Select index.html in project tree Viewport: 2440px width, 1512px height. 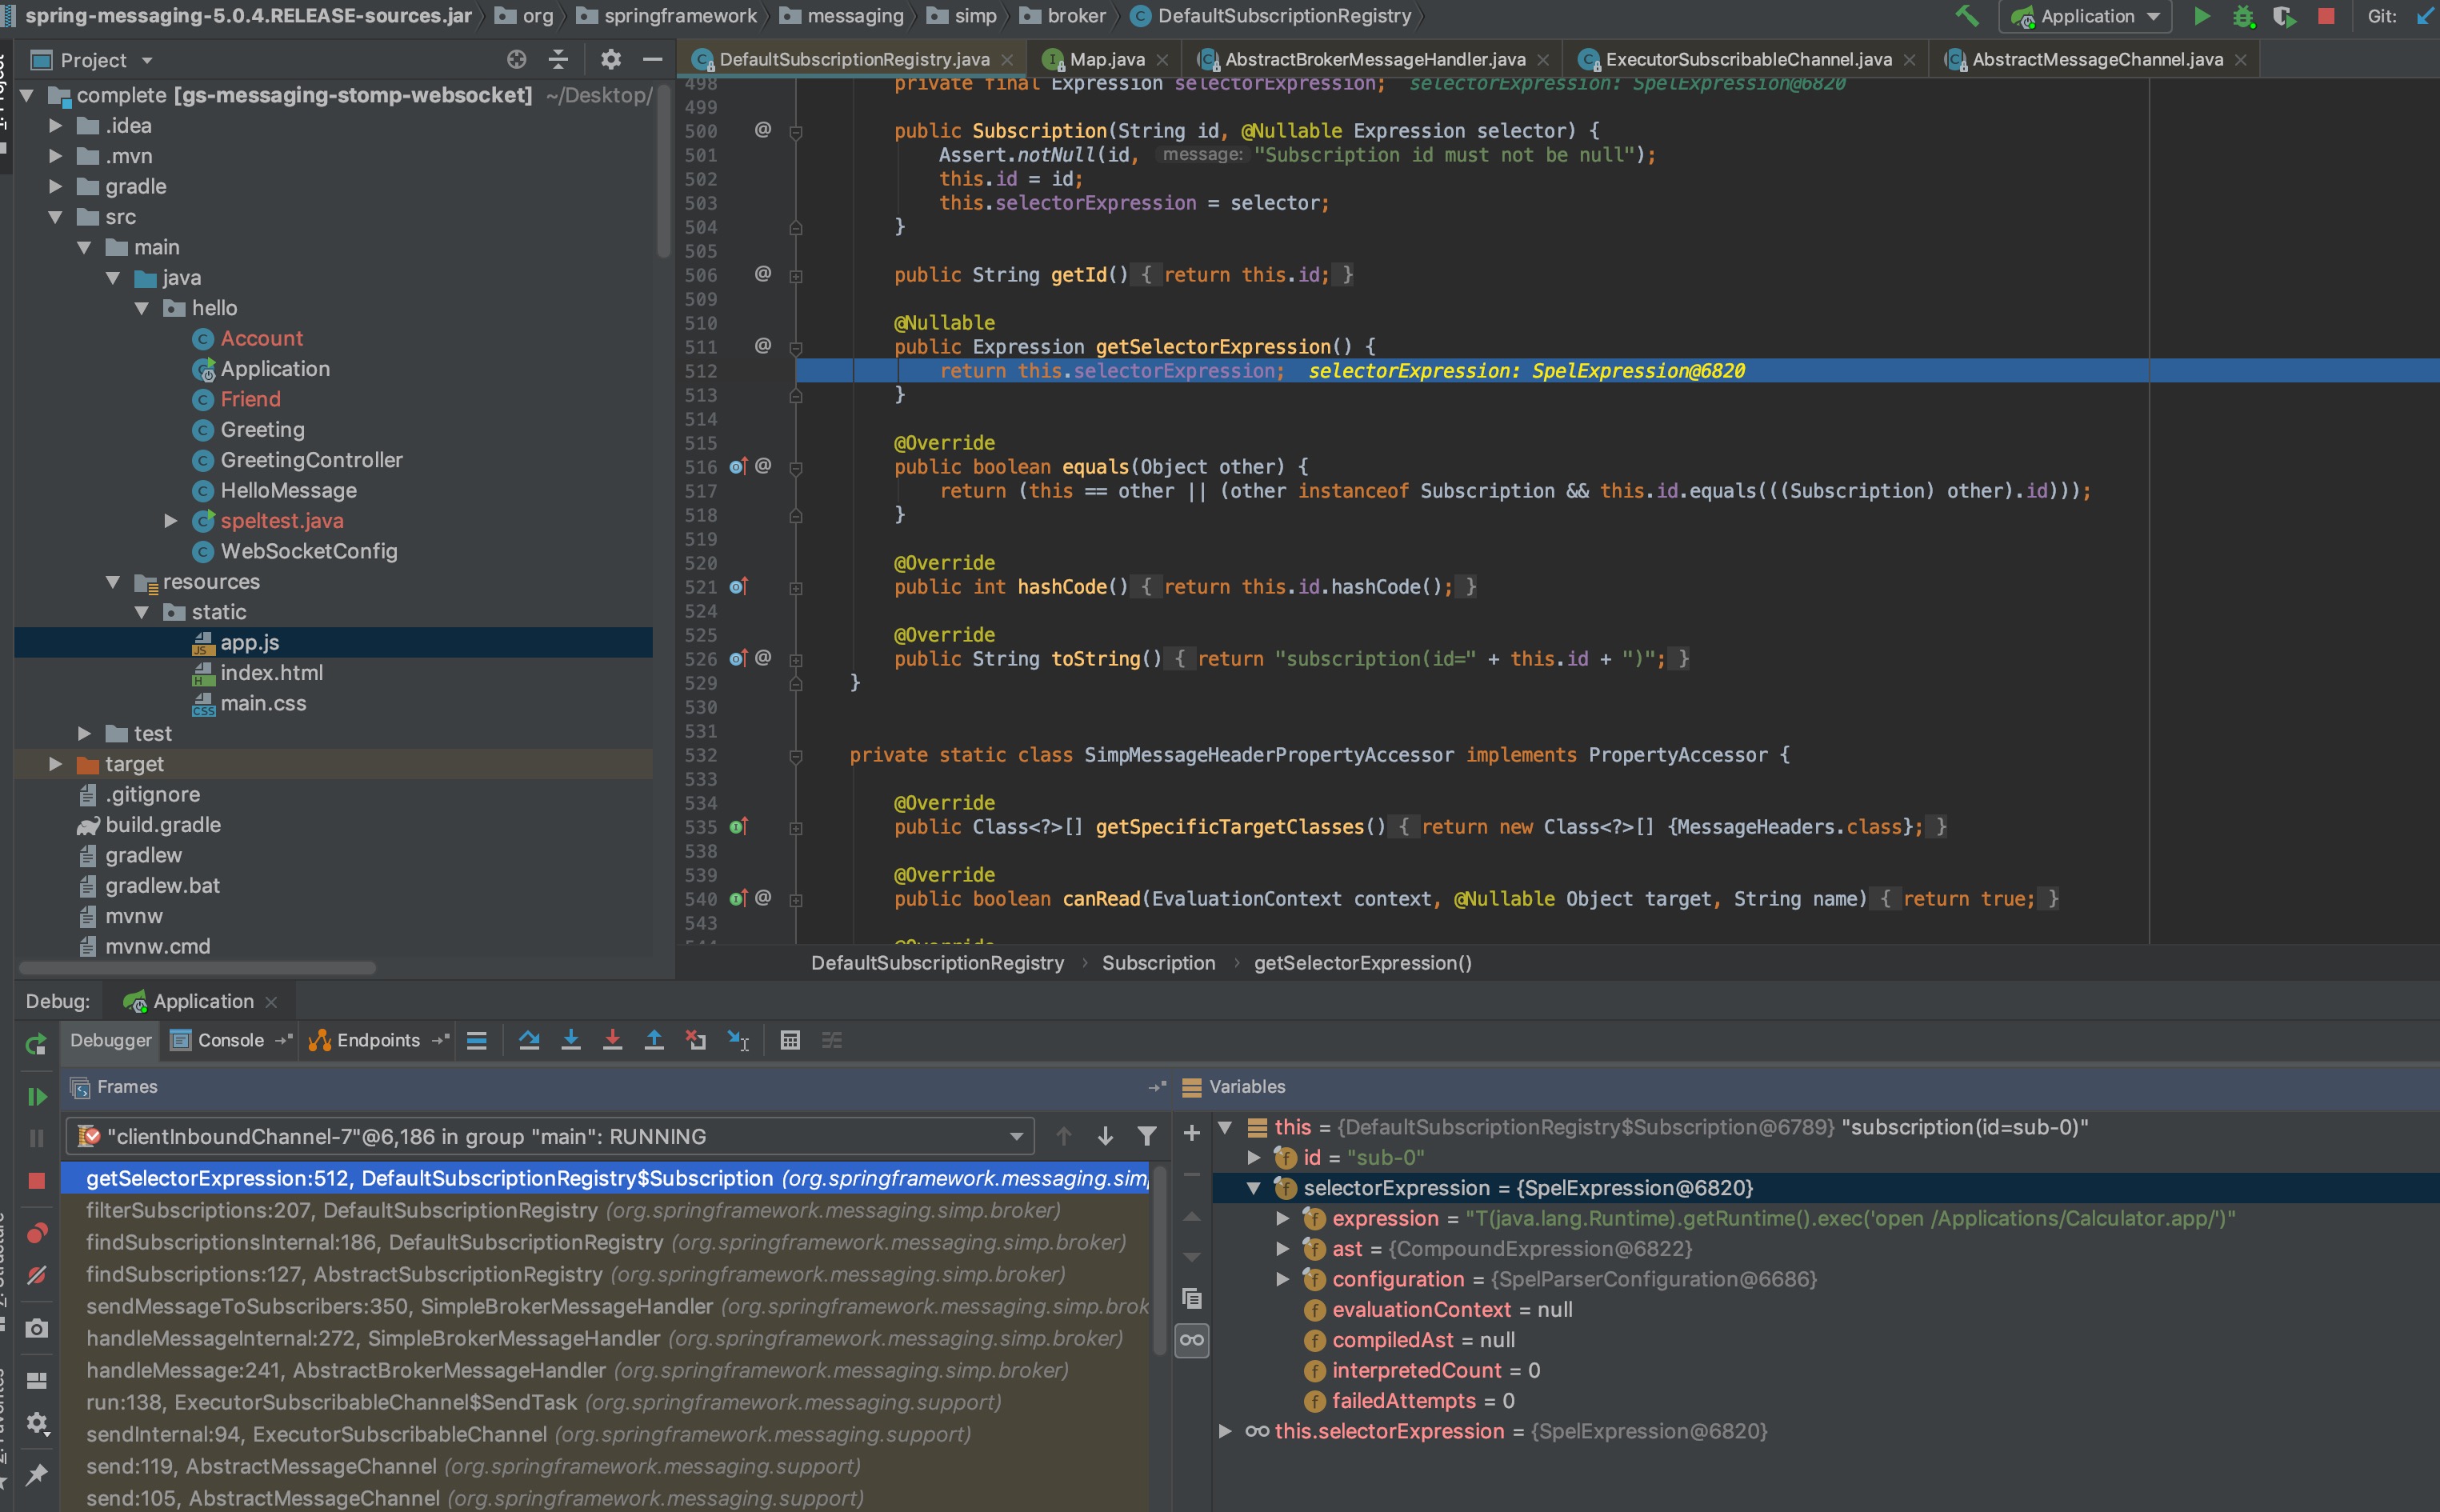point(271,673)
